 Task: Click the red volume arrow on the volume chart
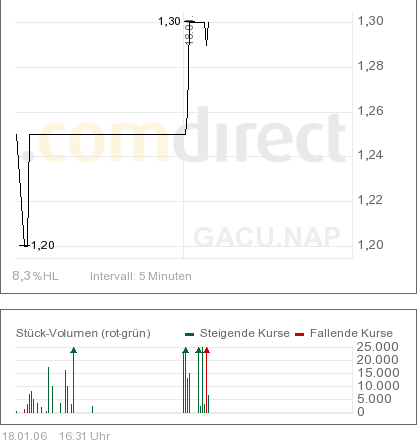pyautogui.click(x=207, y=350)
